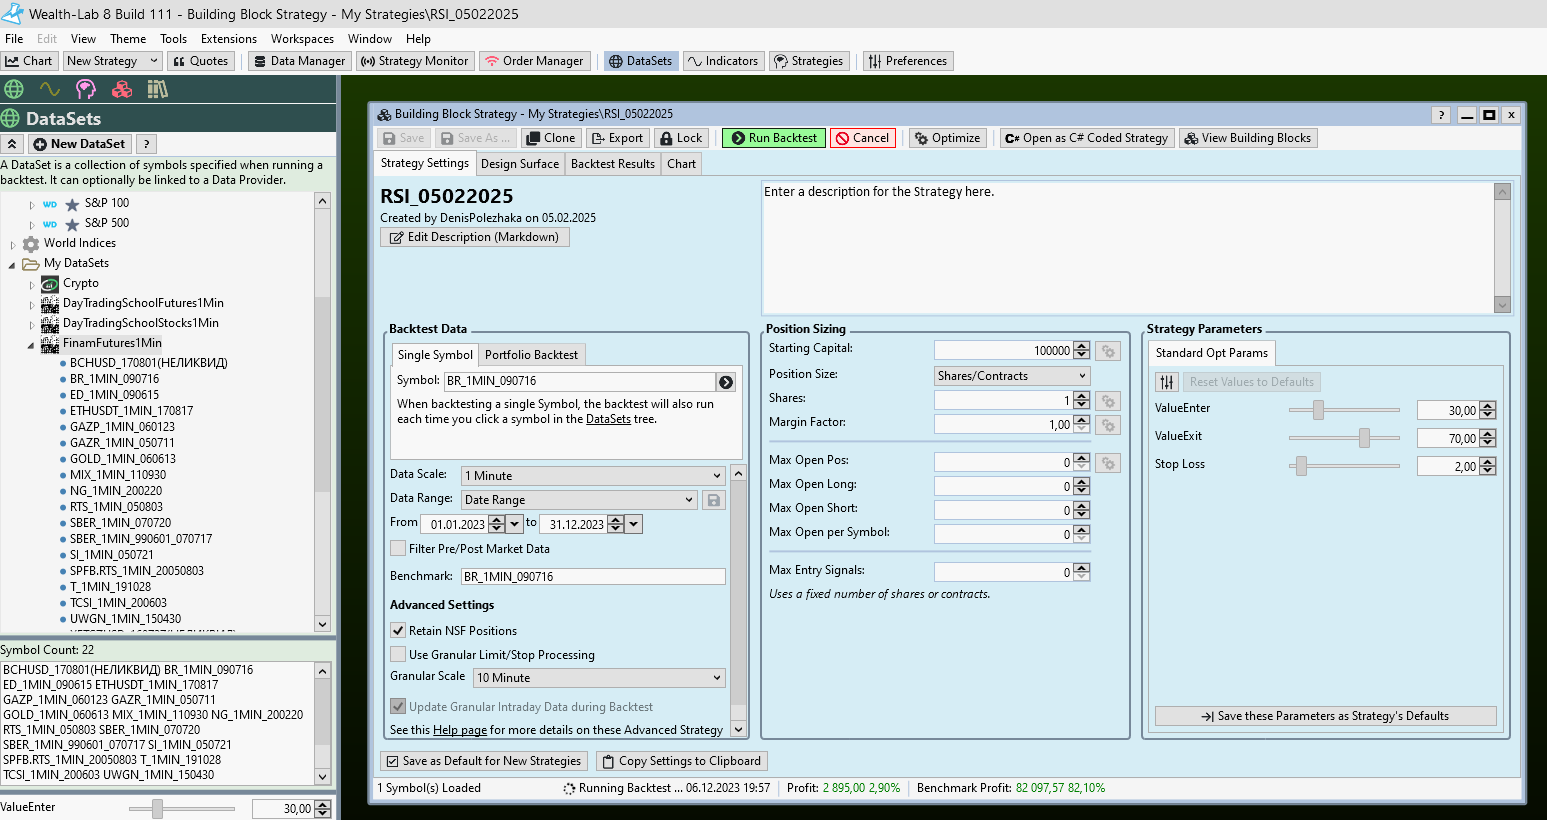Open the library books sidebar icon

[x=157, y=89]
